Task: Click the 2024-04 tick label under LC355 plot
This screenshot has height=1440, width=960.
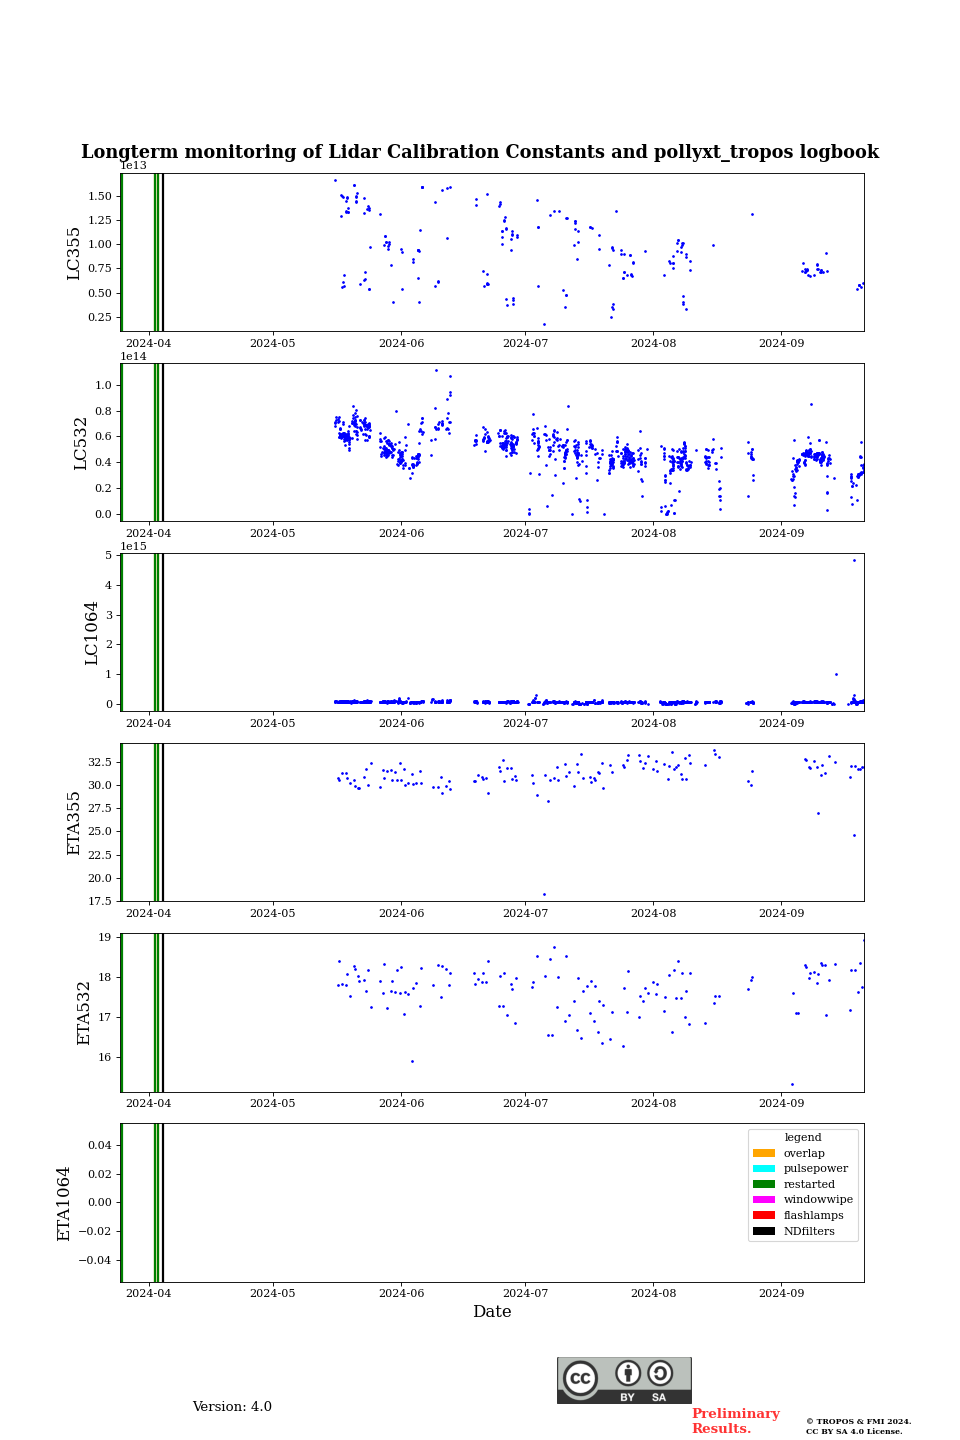Action: coord(148,343)
